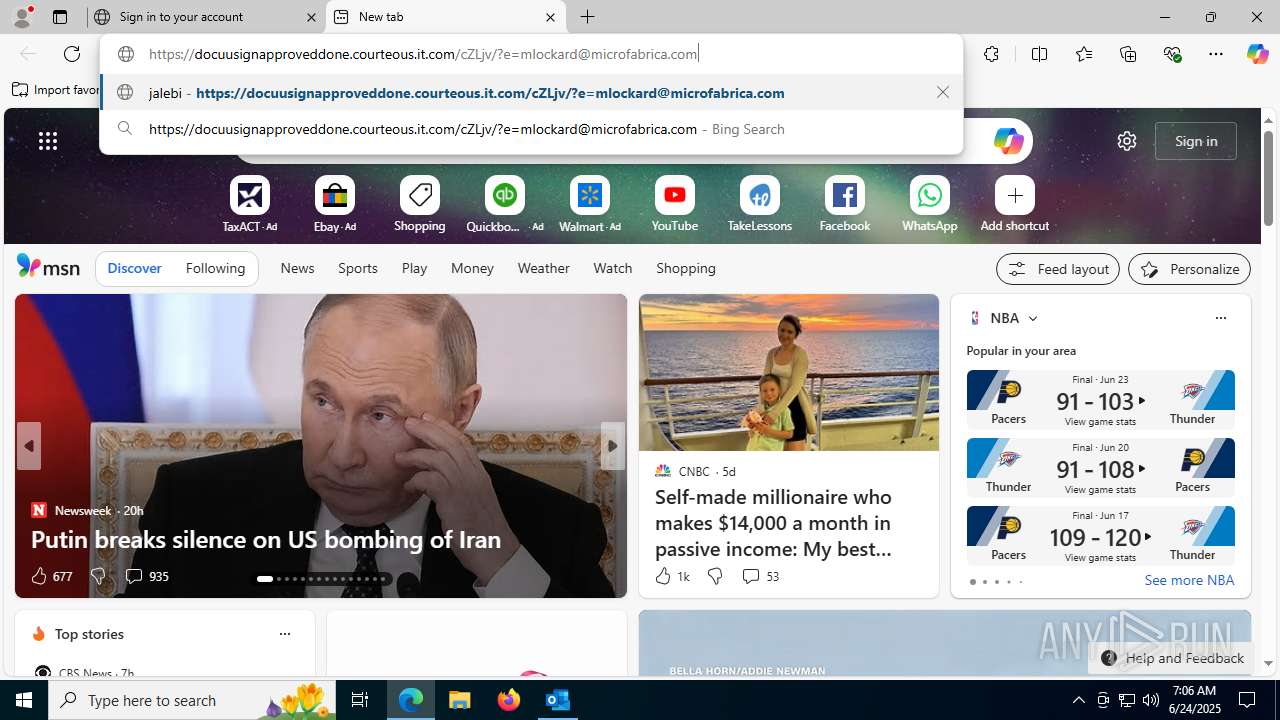
Task: Open the Copilot icon in toolbar
Action: [x=1257, y=54]
